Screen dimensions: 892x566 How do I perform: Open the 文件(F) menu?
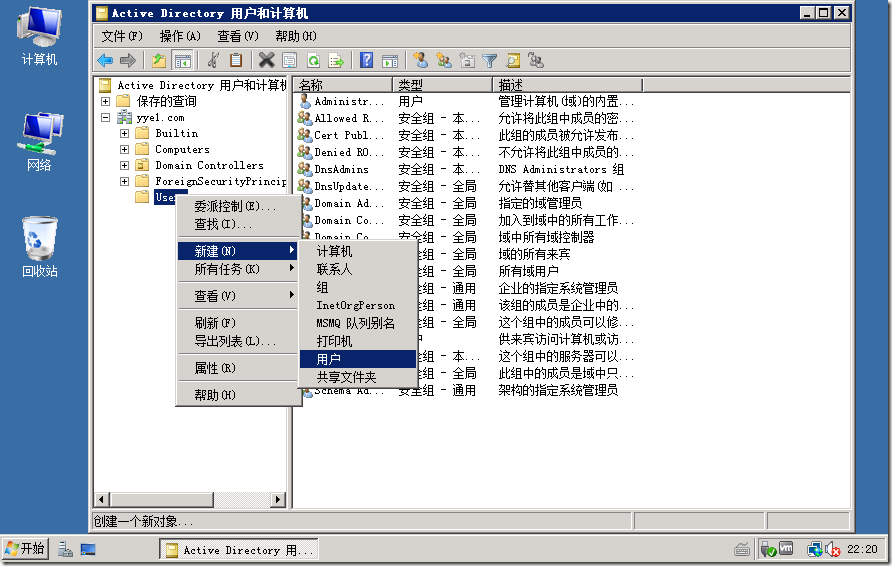tap(122, 36)
